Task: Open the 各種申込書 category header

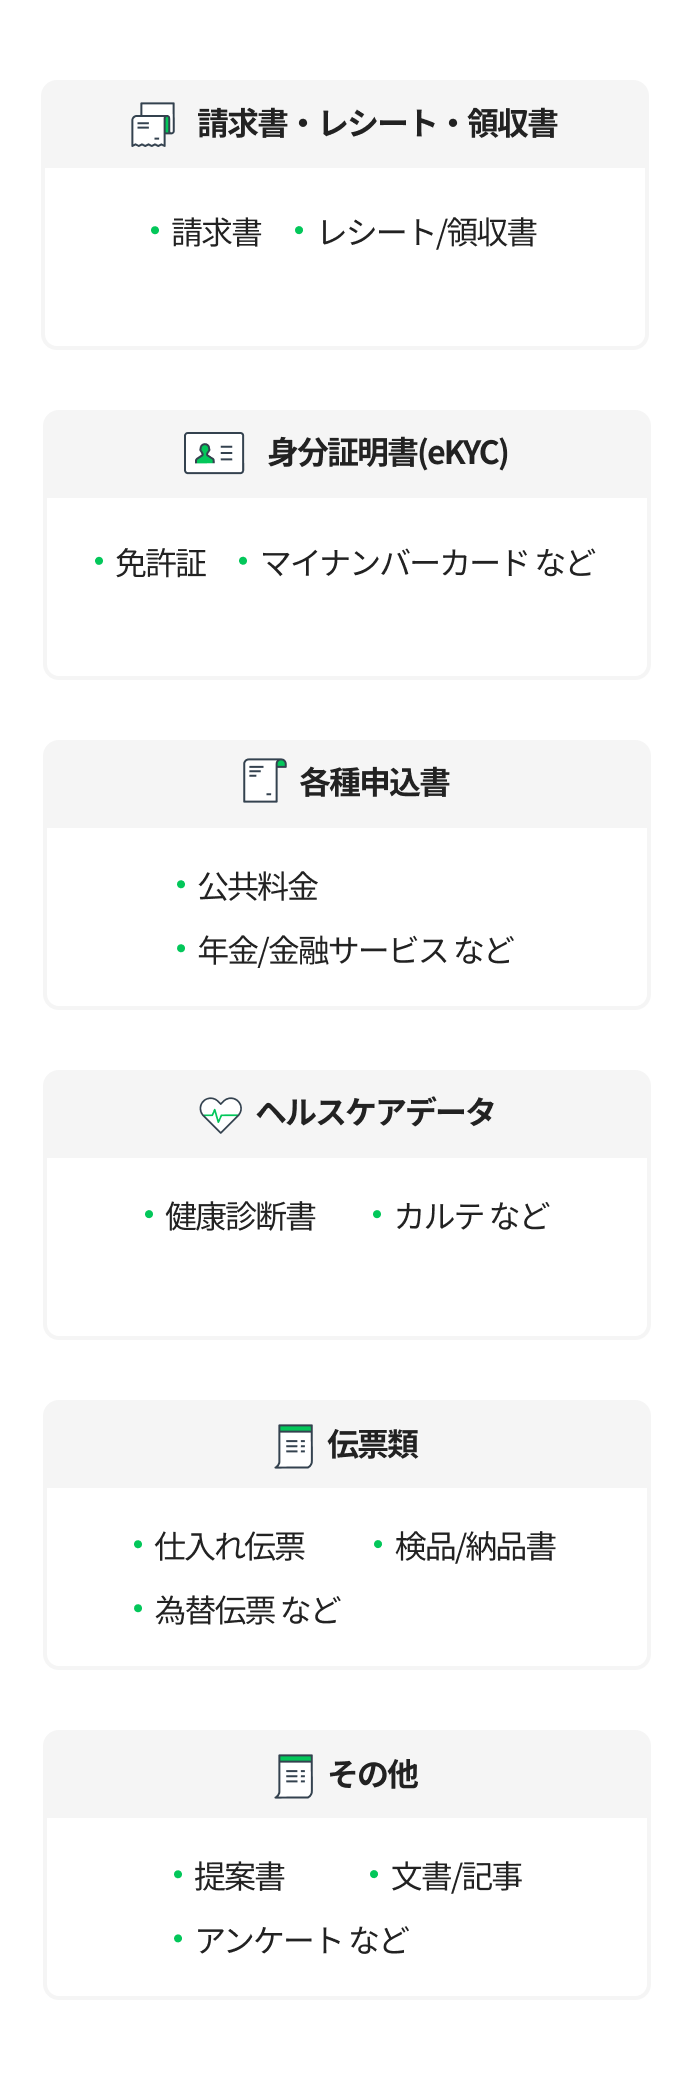Action: tap(375, 782)
